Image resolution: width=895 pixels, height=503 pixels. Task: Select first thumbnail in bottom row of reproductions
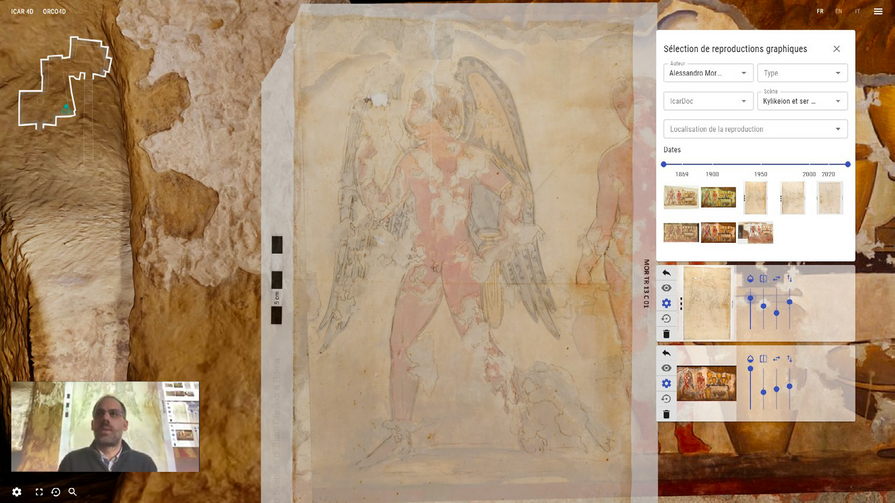point(681,233)
